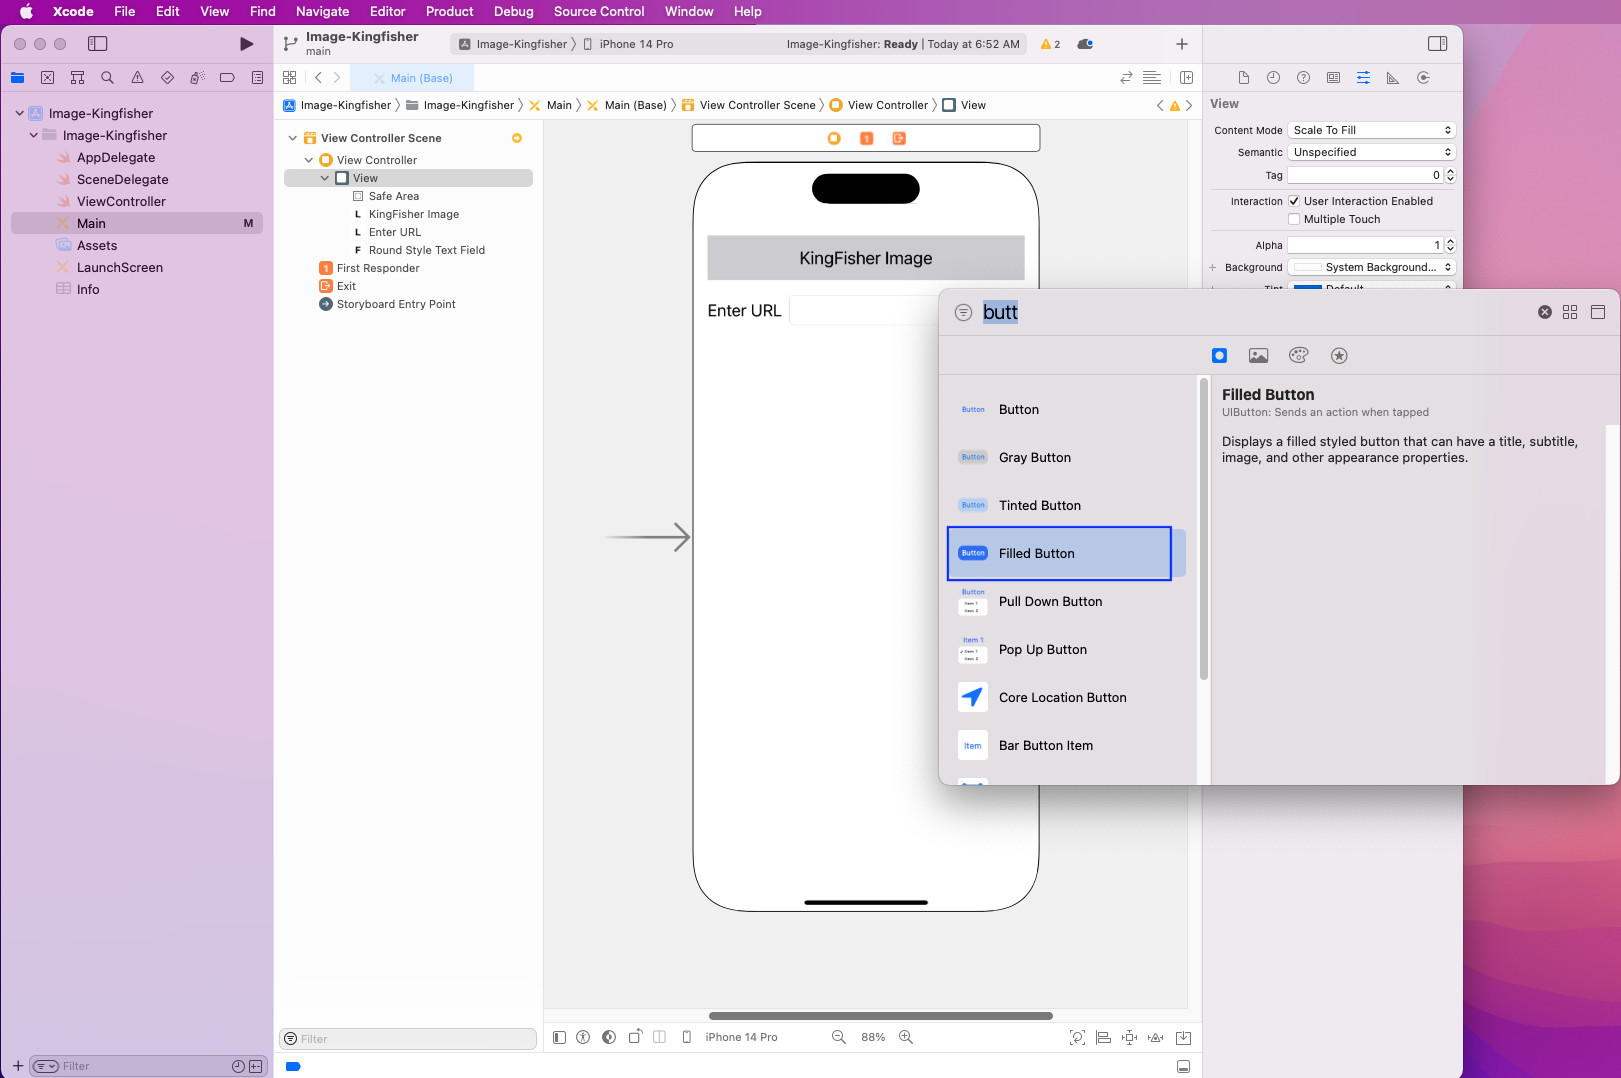Image resolution: width=1621 pixels, height=1078 pixels.
Task: Click the canvas orientation rotate icon
Action: [x=635, y=1037]
